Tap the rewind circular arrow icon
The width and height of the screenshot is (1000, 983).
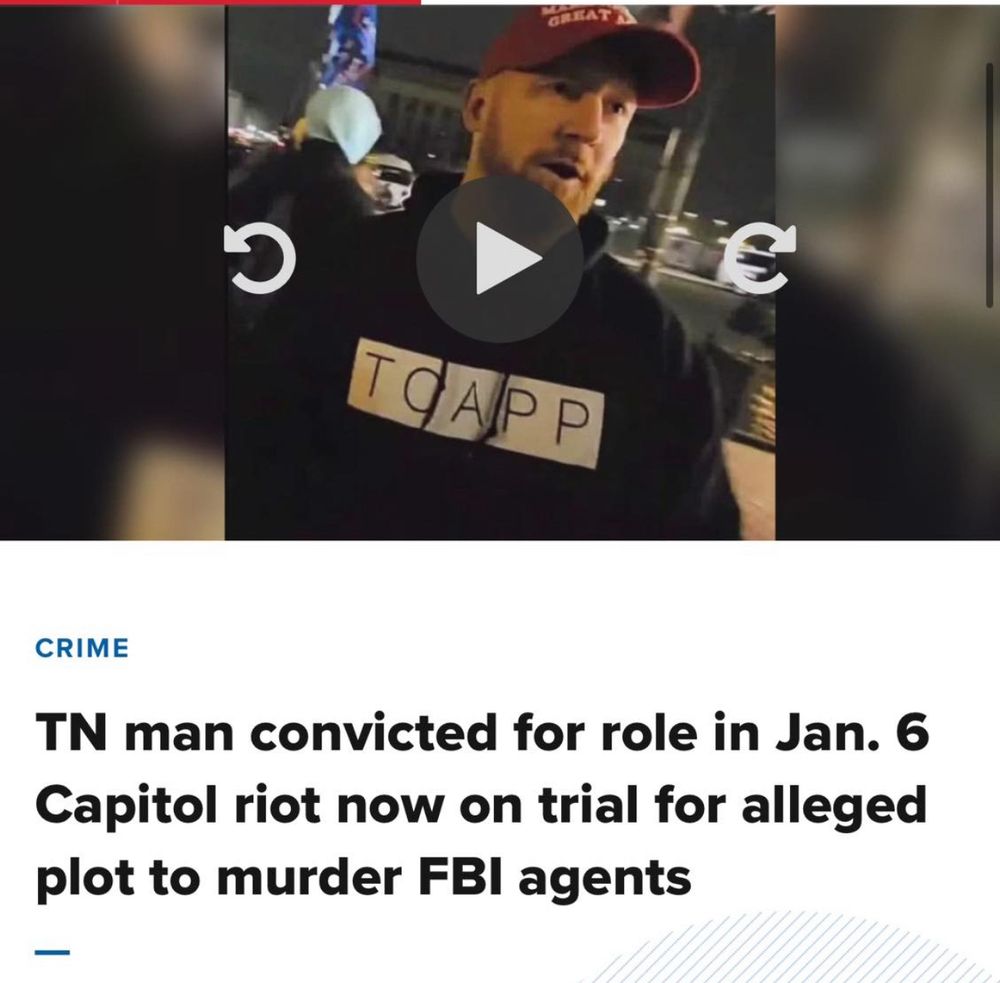pyautogui.click(x=260, y=258)
